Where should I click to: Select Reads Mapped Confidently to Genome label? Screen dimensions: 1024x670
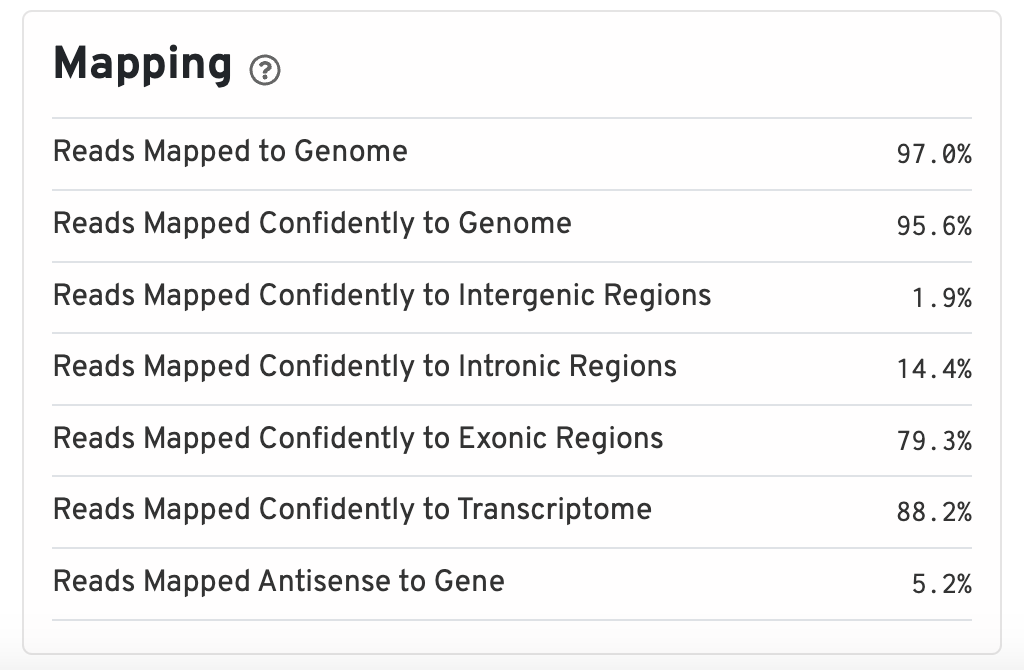point(312,223)
